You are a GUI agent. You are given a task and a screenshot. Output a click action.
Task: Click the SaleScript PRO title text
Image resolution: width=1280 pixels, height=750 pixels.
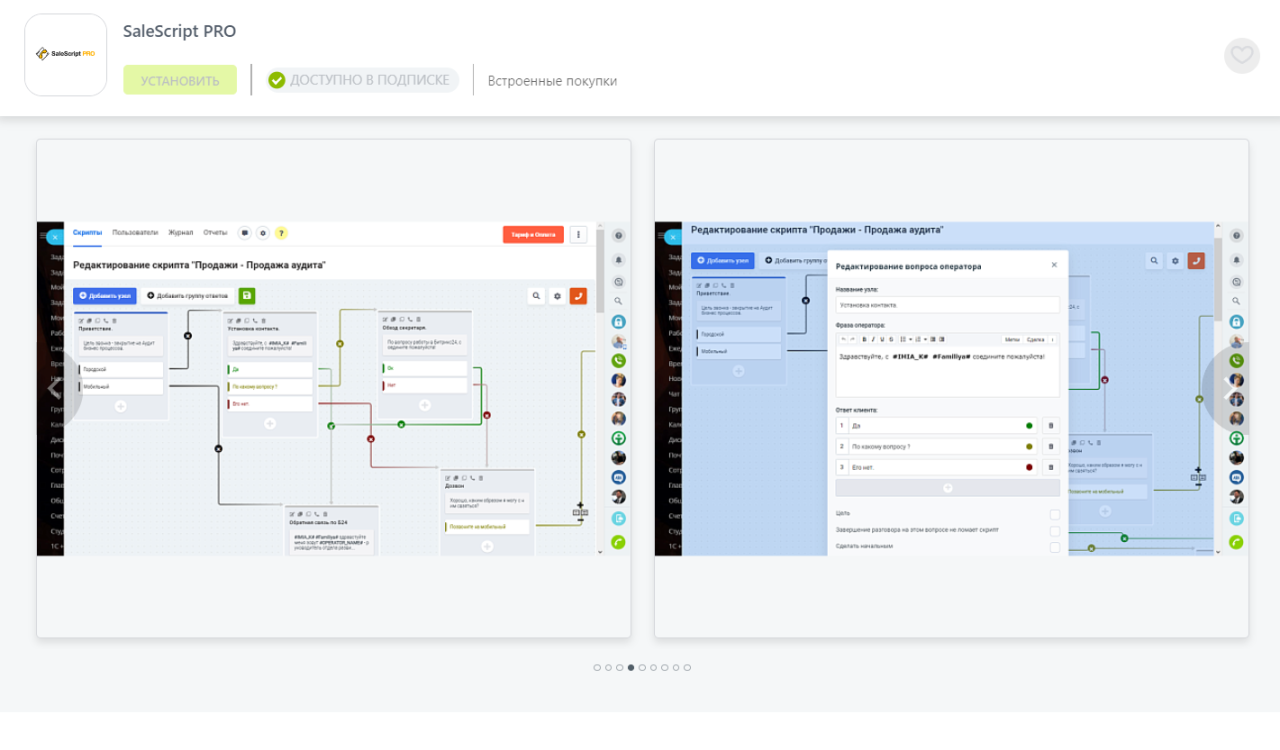coord(180,31)
